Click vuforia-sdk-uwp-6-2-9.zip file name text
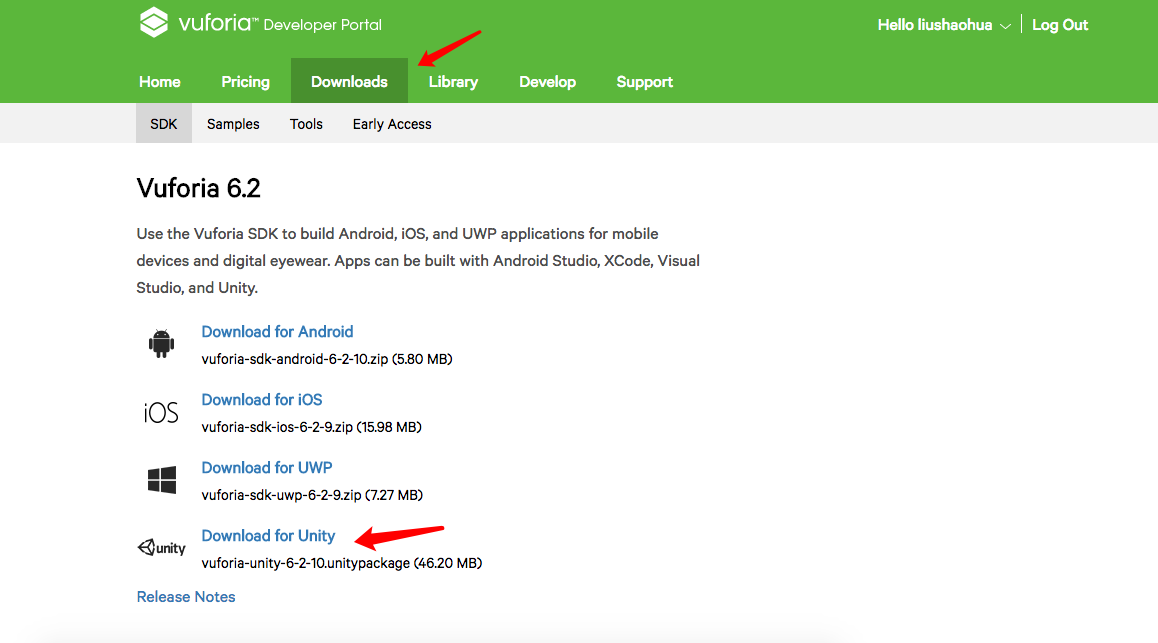This screenshot has width=1158, height=643. point(281,495)
